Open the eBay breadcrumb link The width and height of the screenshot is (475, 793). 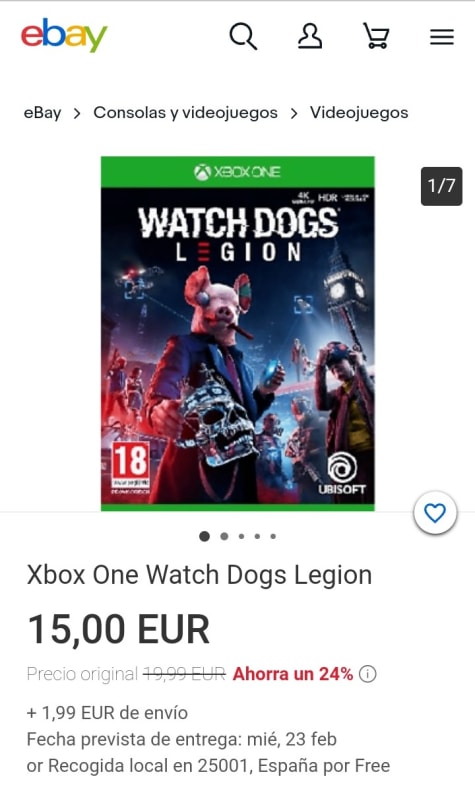(42, 113)
